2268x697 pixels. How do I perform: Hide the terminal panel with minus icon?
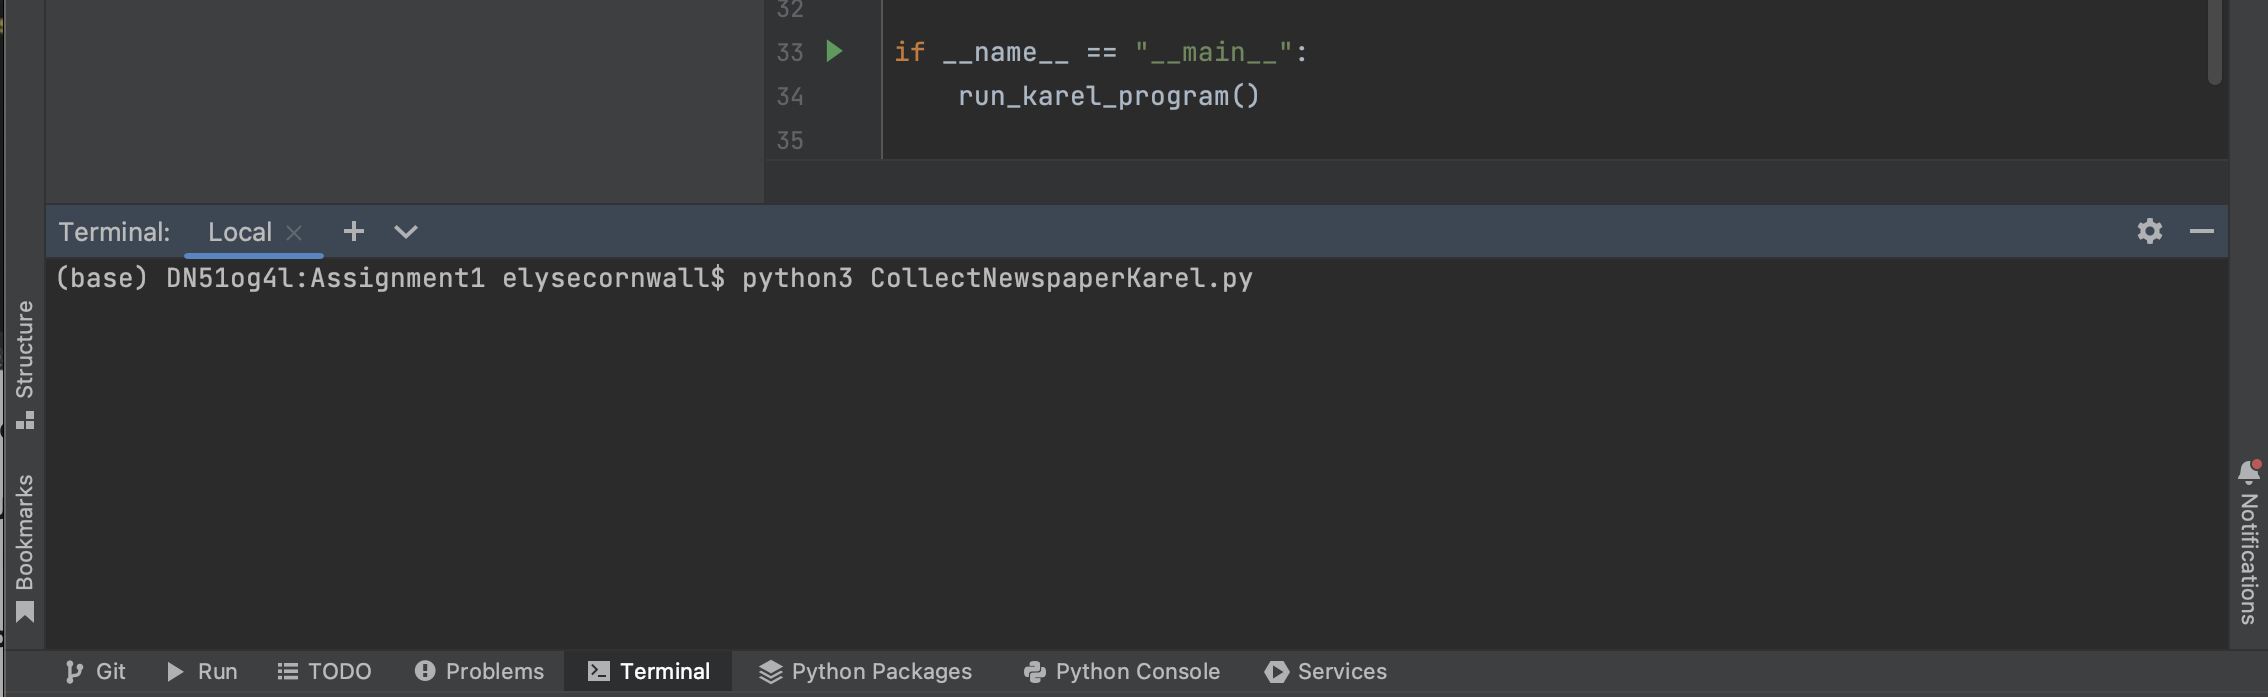[2202, 231]
